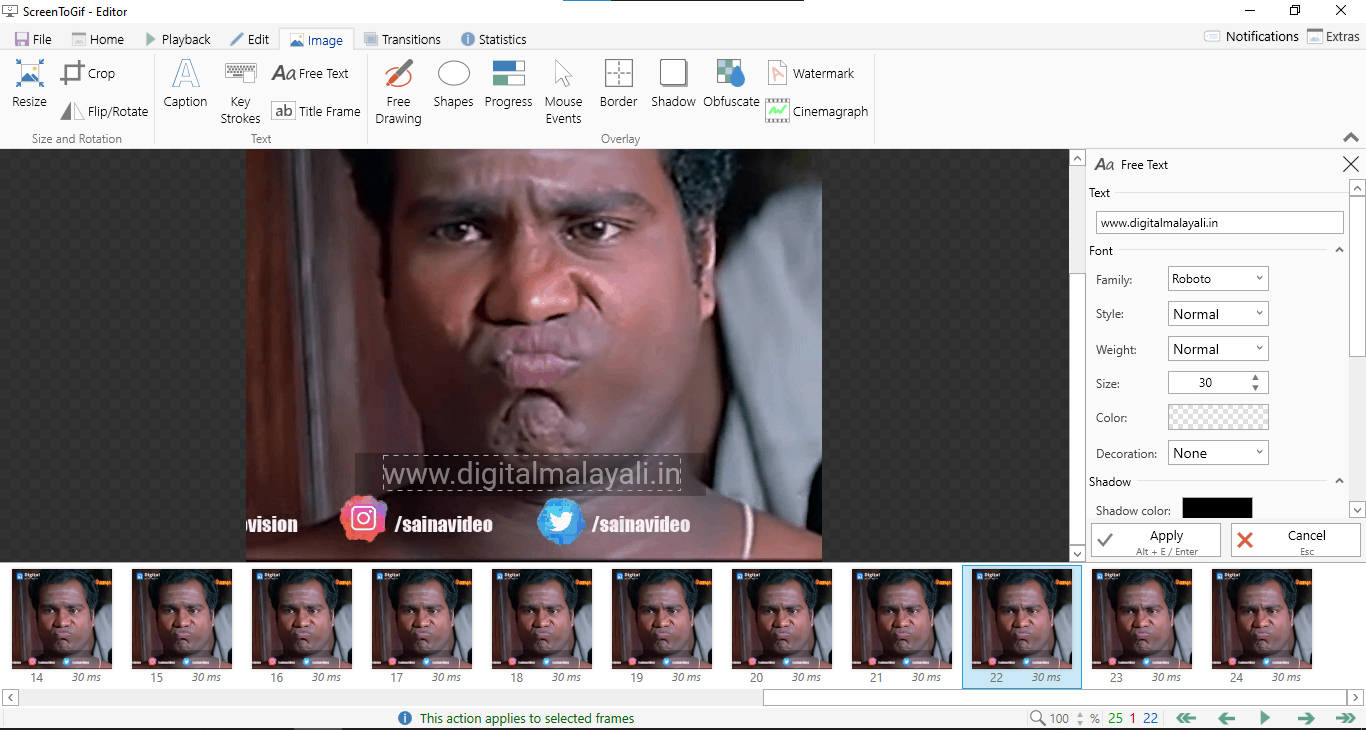Add a Border overlay
Screen dimensions: 1366x730
[x=619, y=83]
